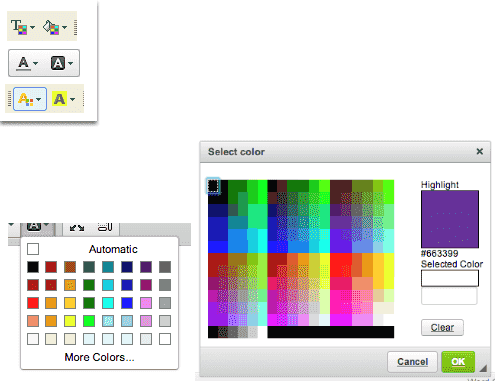The height and width of the screenshot is (385, 504).
Task: Pick the bright yellow palette swatch
Action: tap(70, 321)
